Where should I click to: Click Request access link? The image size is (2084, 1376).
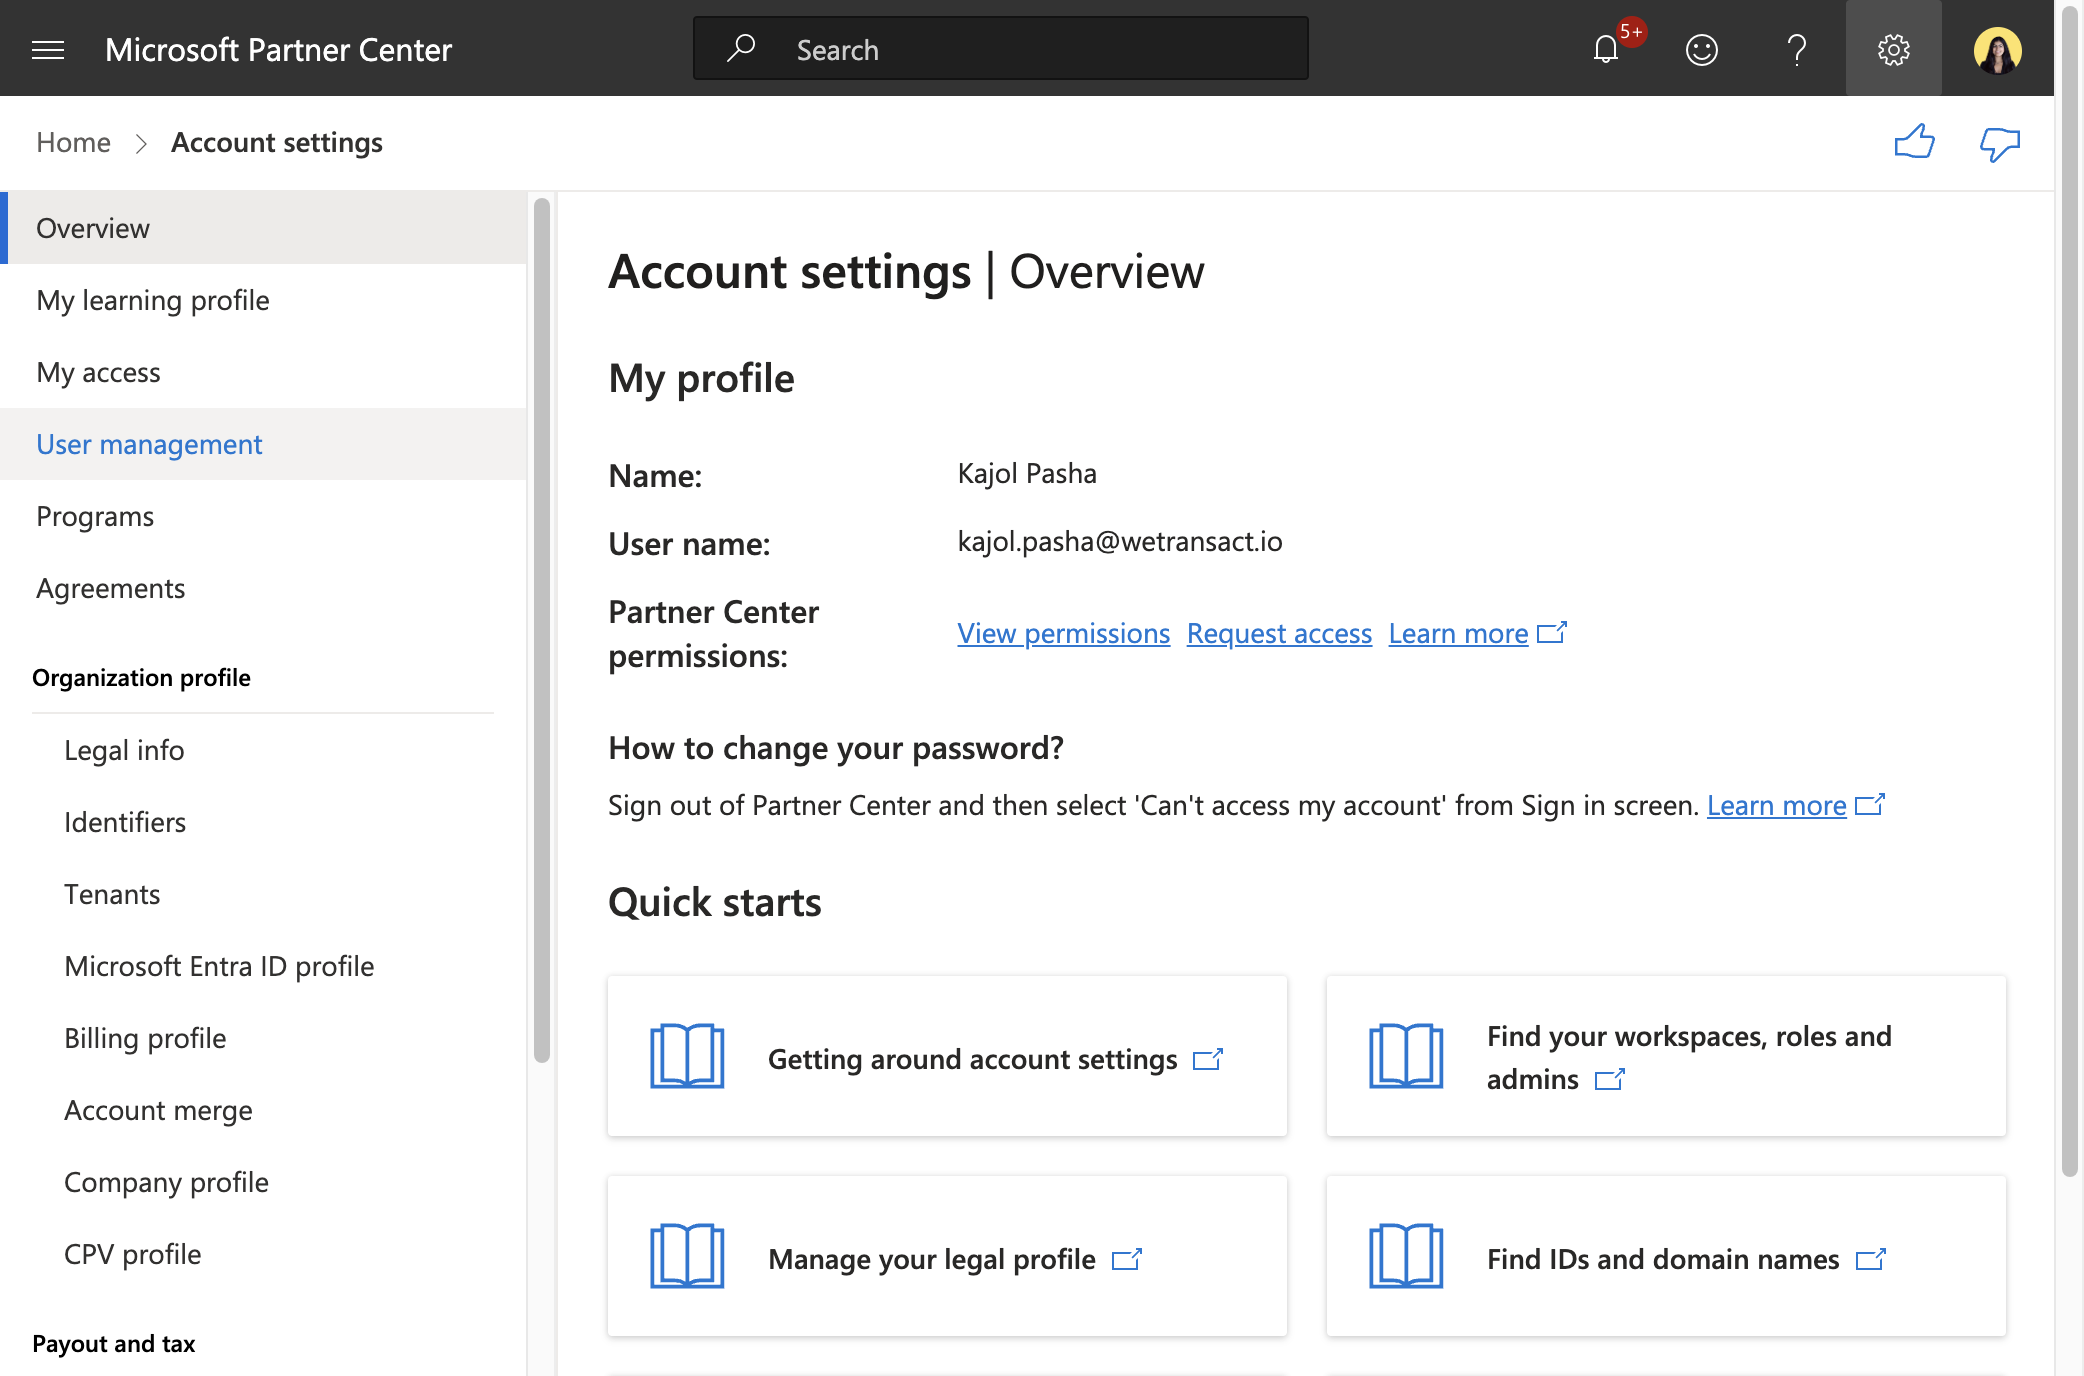pos(1279,633)
